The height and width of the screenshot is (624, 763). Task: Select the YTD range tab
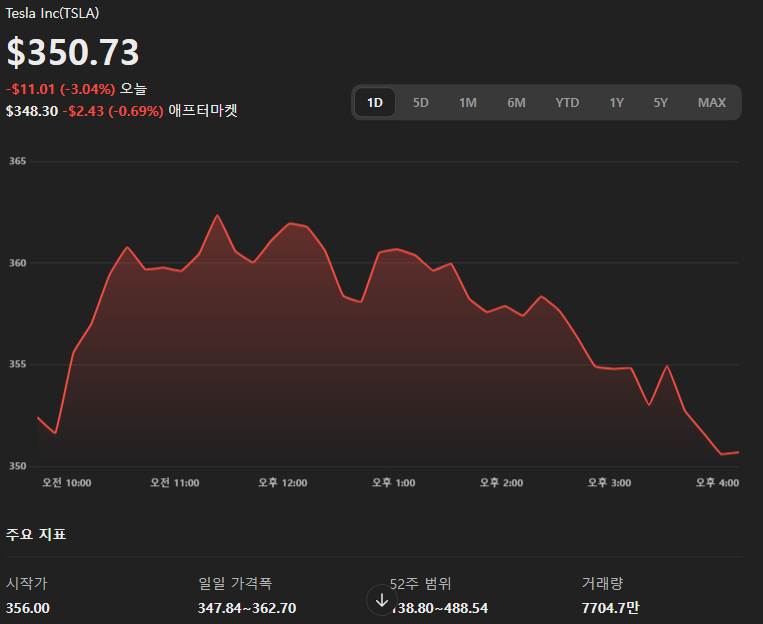pos(567,103)
